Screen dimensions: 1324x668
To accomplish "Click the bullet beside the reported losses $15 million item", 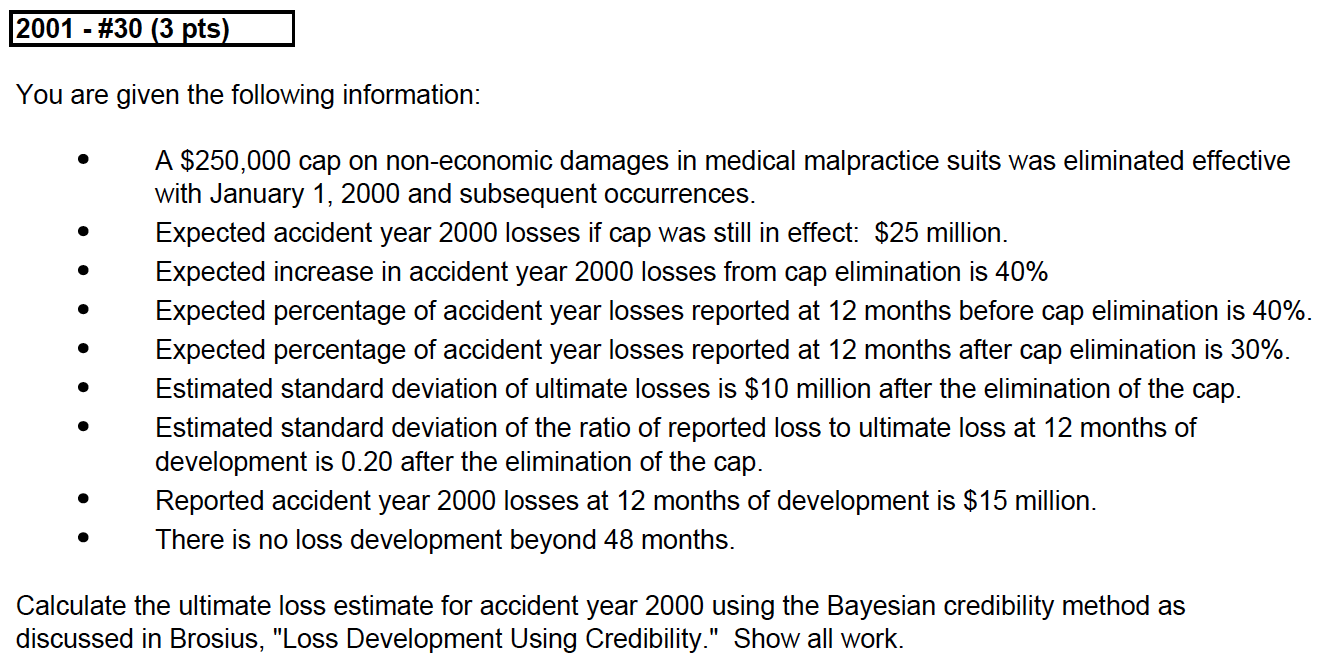I will 84,500.
